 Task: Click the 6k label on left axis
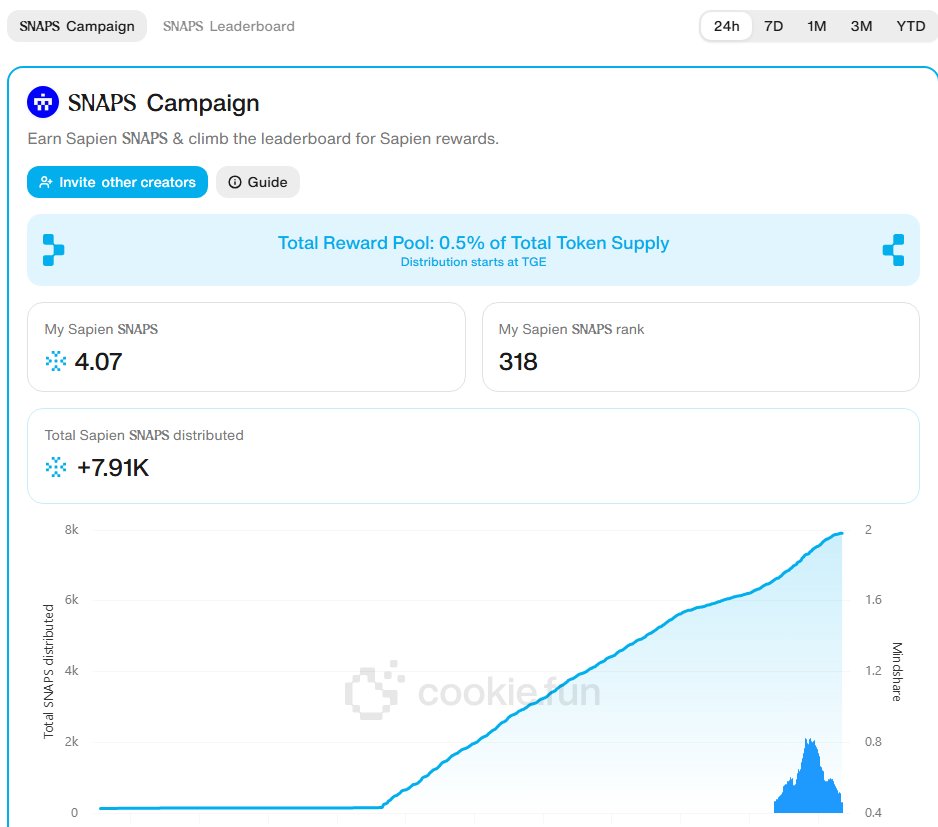(x=72, y=600)
